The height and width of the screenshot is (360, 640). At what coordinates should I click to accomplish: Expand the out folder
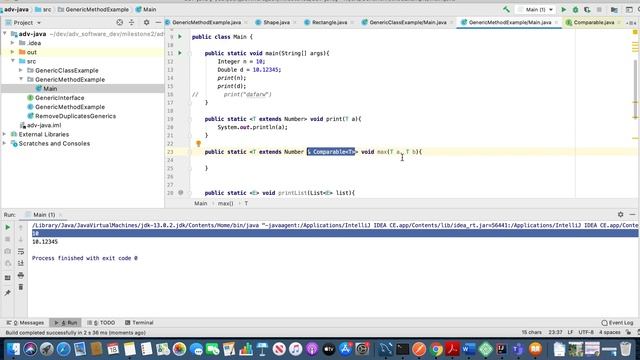(x=13, y=52)
